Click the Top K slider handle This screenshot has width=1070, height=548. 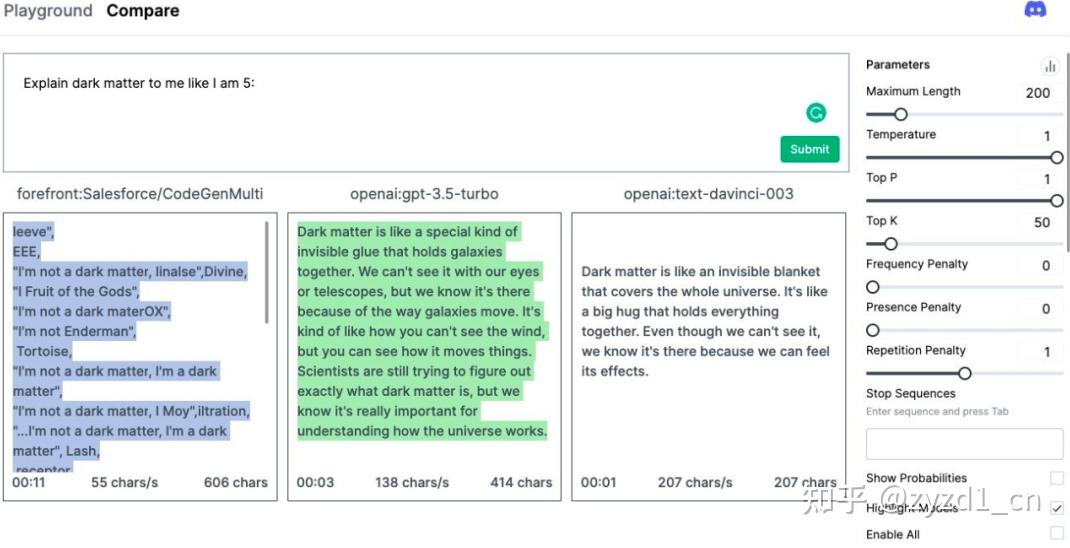pyautogui.click(x=891, y=243)
